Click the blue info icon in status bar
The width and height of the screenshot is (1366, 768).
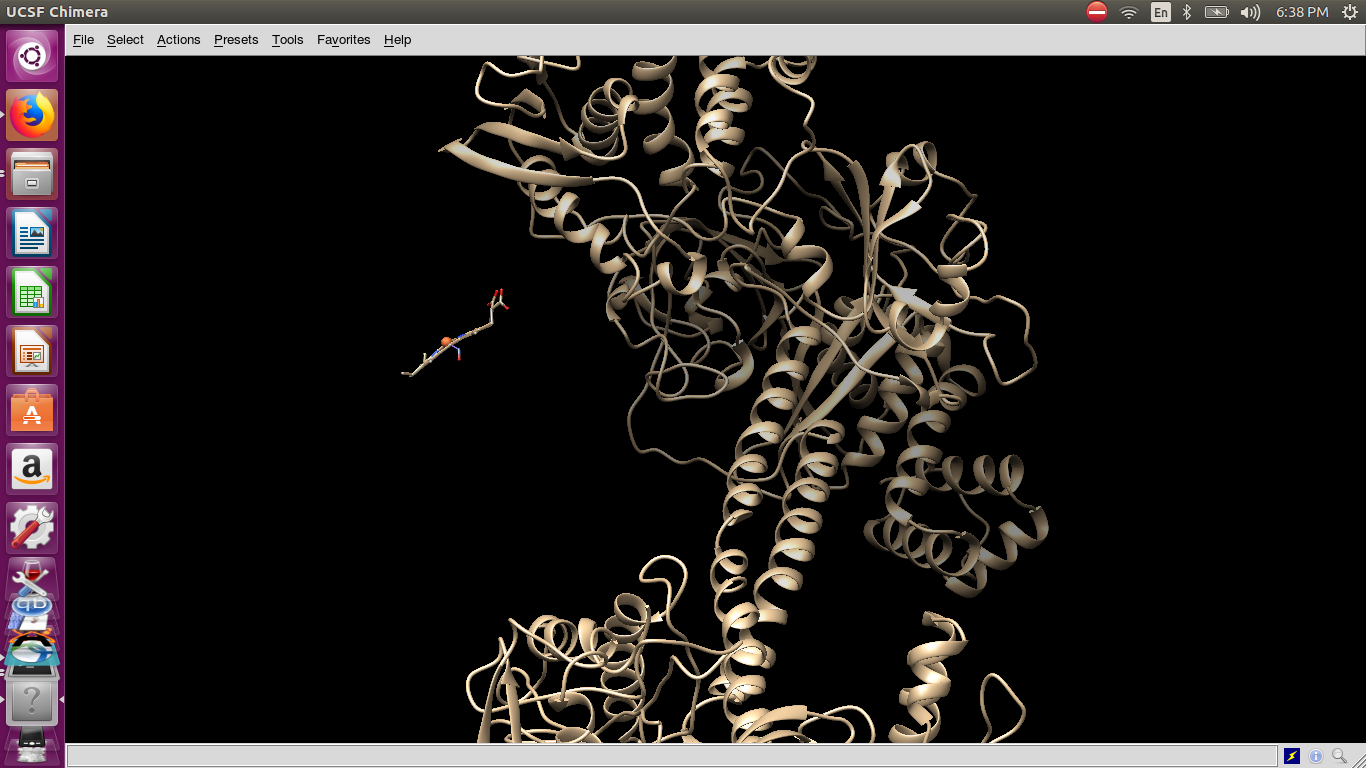(x=1316, y=756)
